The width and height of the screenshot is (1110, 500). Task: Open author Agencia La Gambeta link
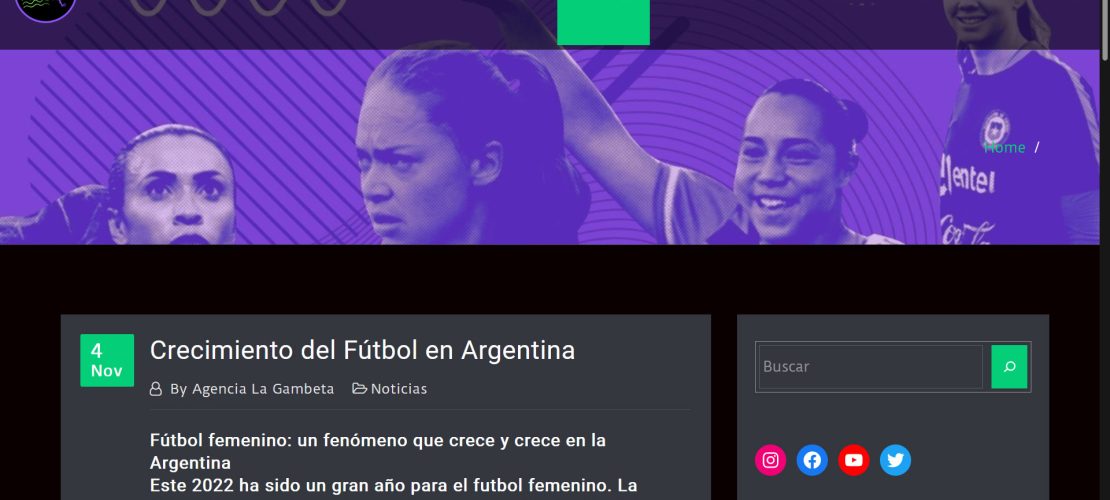(x=263, y=389)
